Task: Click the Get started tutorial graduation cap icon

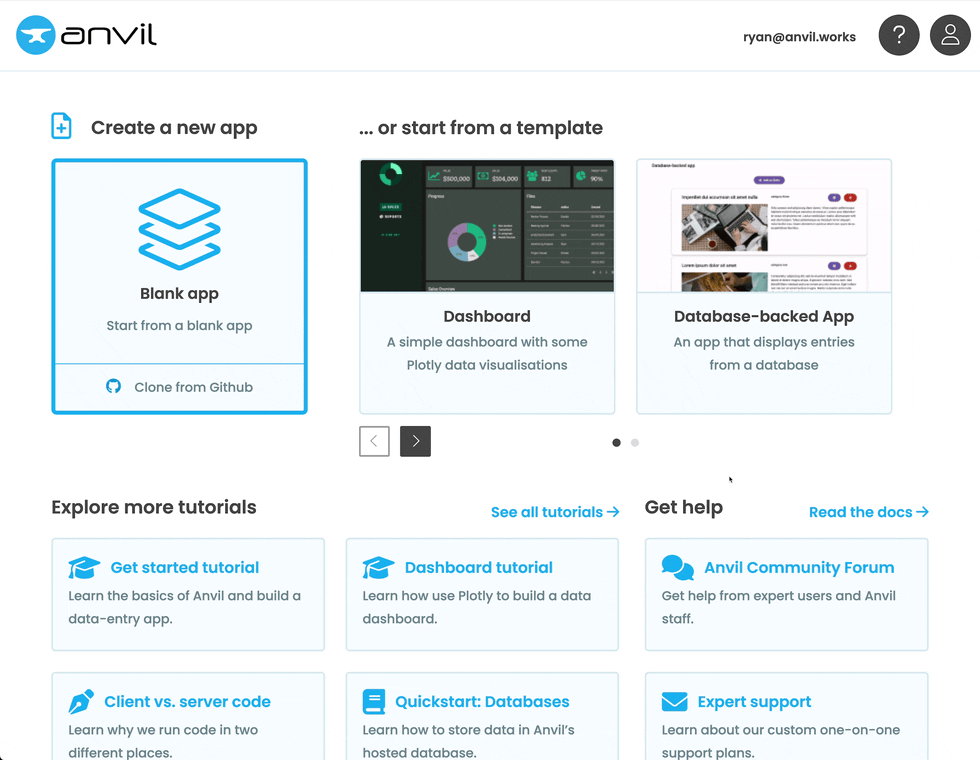Action: (x=84, y=568)
